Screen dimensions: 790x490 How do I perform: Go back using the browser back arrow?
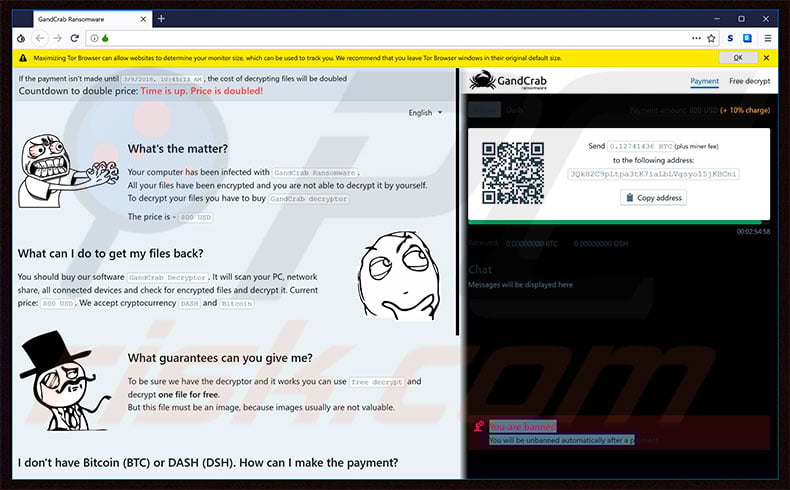point(40,38)
